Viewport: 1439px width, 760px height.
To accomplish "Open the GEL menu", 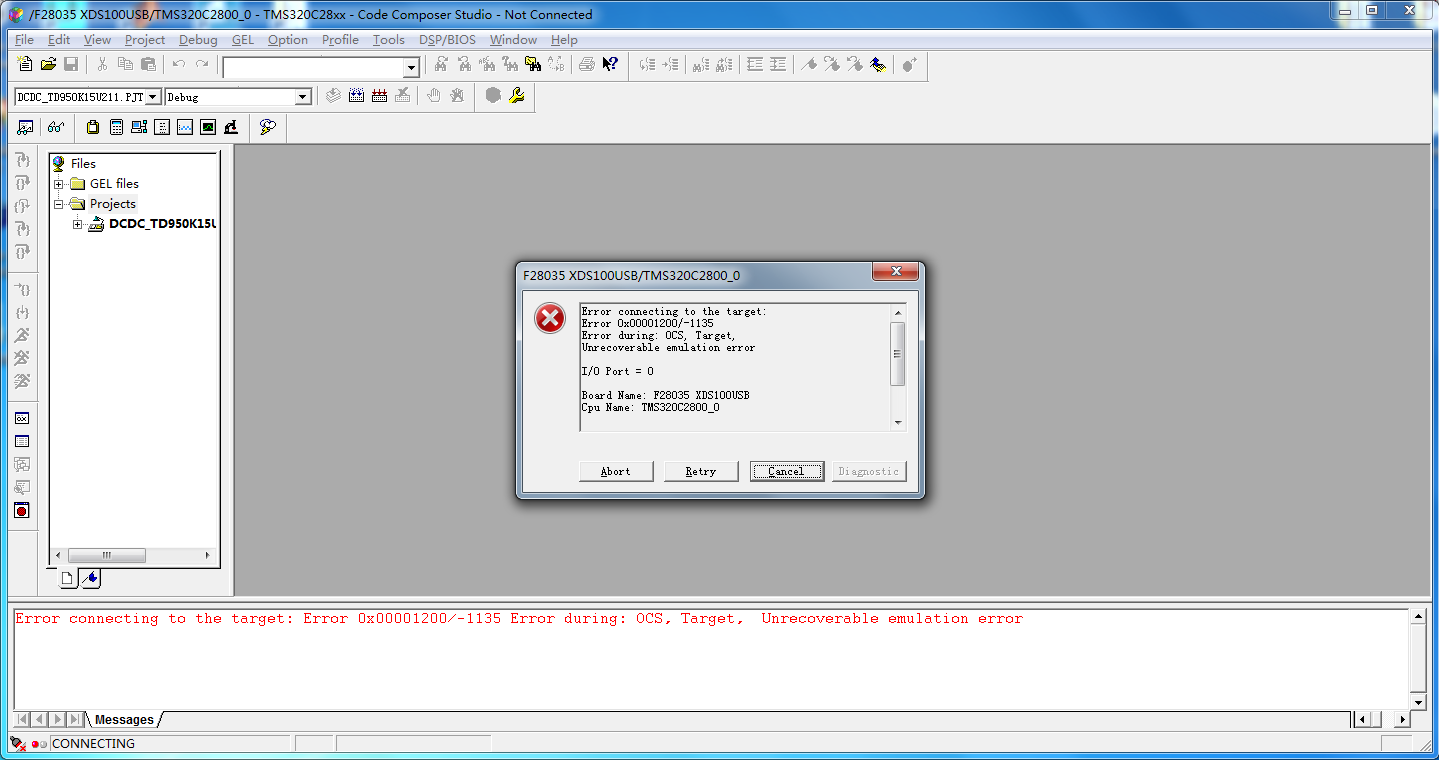I will (x=243, y=40).
